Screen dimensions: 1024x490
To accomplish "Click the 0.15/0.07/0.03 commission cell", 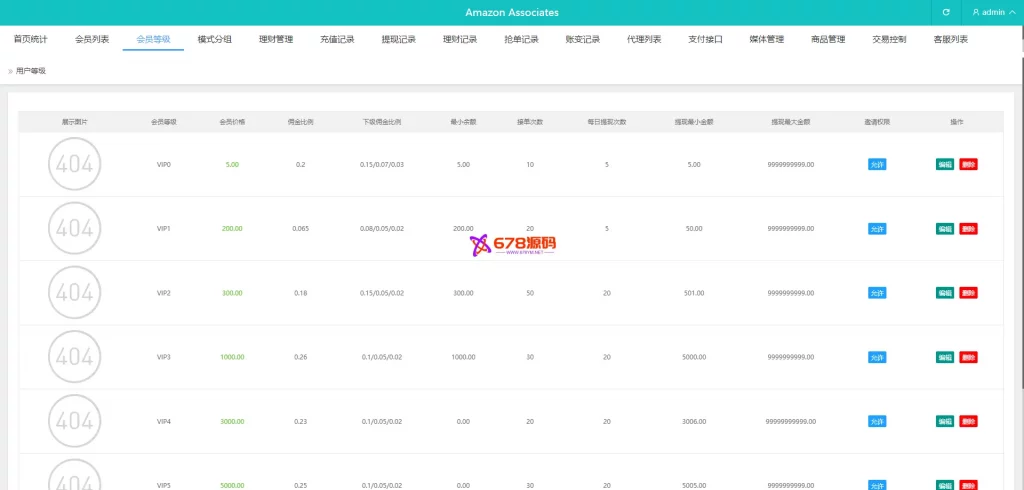I will (382, 165).
